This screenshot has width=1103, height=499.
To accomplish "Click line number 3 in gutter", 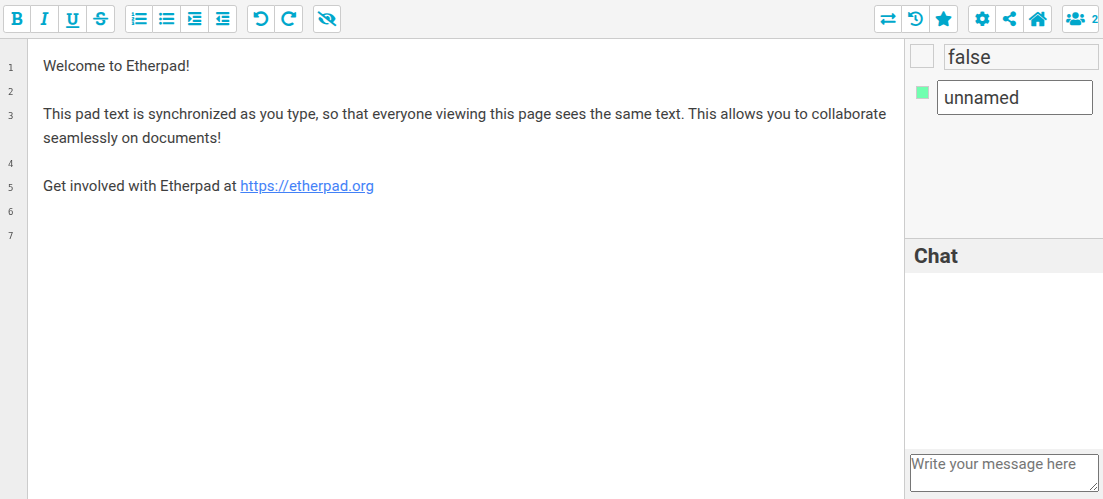I will [11, 116].
